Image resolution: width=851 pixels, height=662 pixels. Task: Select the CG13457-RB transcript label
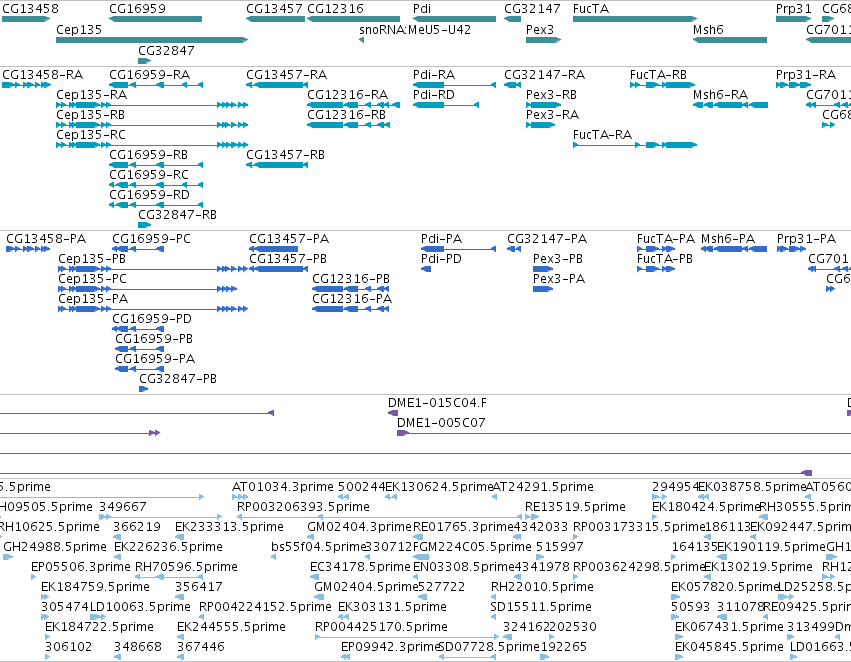click(285, 155)
